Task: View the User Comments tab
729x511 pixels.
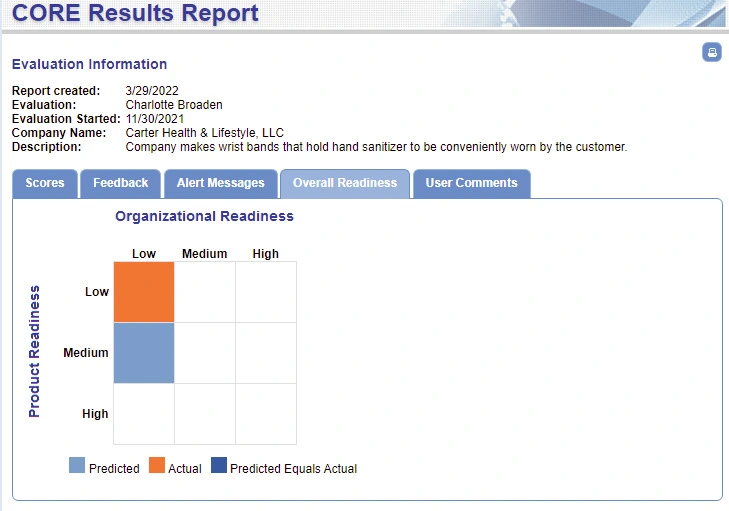Action: (x=471, y=183)
